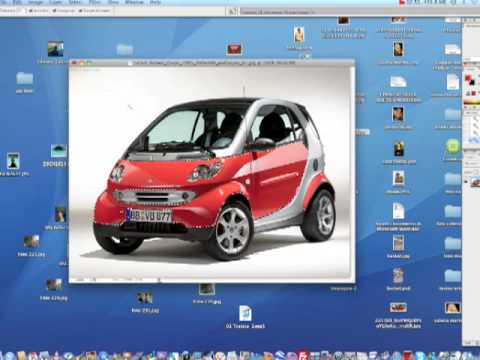Image resolution: width=480 pixels, height=360 pixels.
Task: Toggle the Sample All Layers checkbox
Action: (80, 11)
